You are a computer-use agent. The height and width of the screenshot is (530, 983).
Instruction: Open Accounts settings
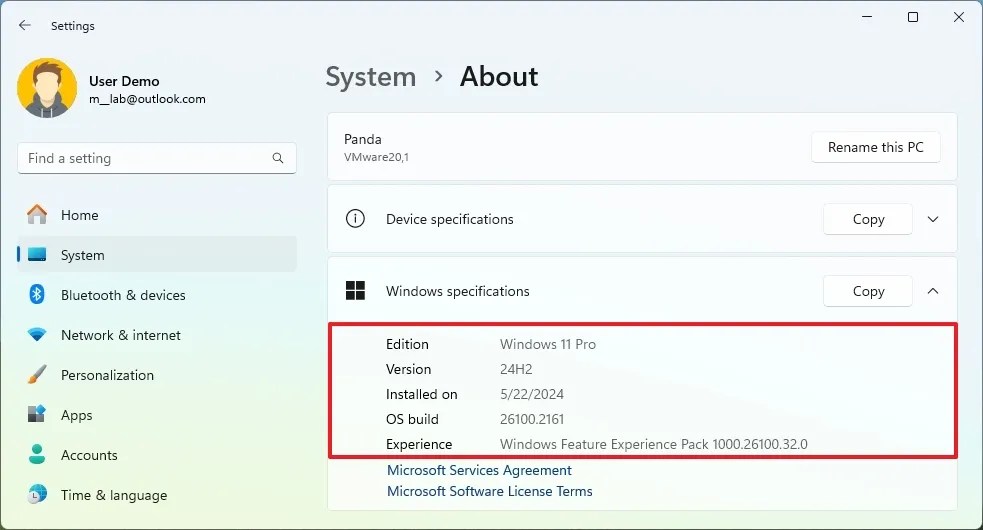157,455
